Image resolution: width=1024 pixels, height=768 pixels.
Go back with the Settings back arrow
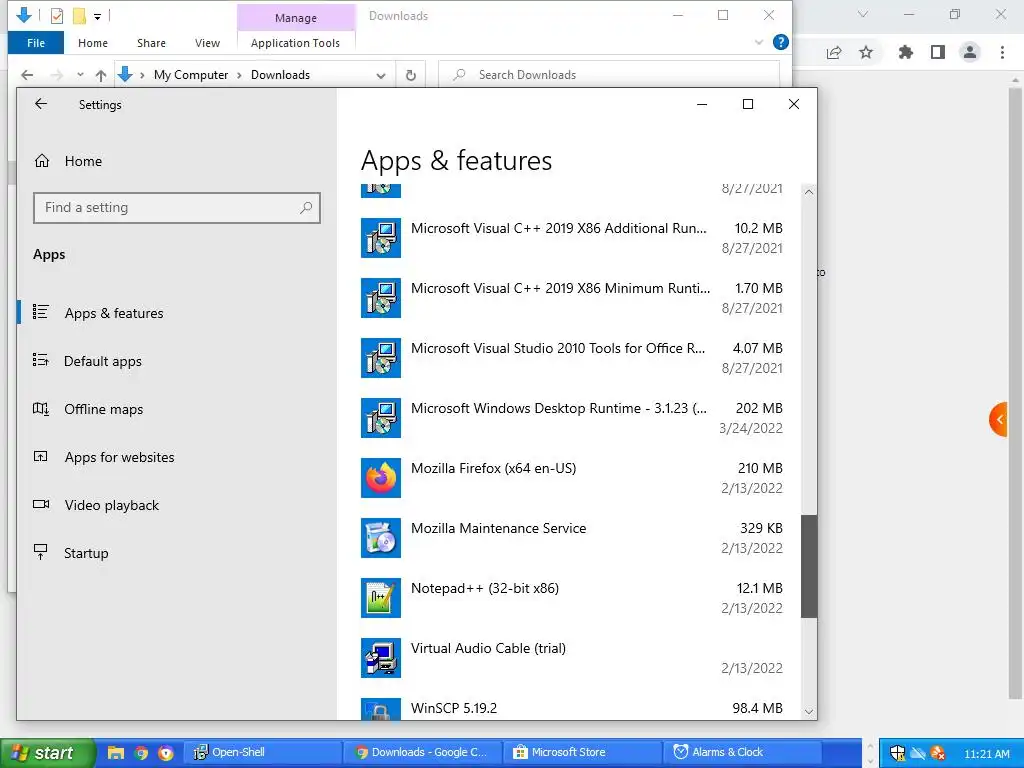tap(41, 104)
